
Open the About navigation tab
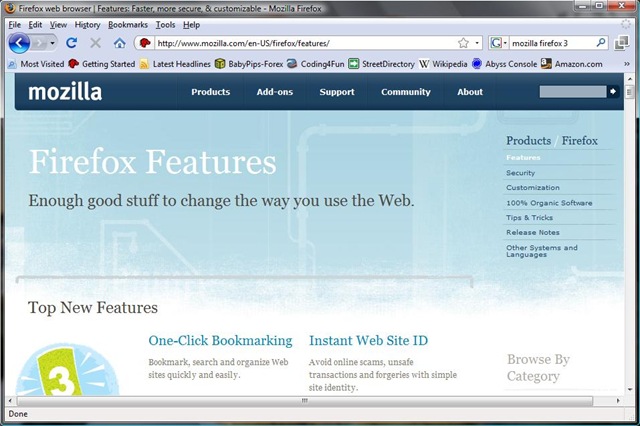[x=470, y=92]
